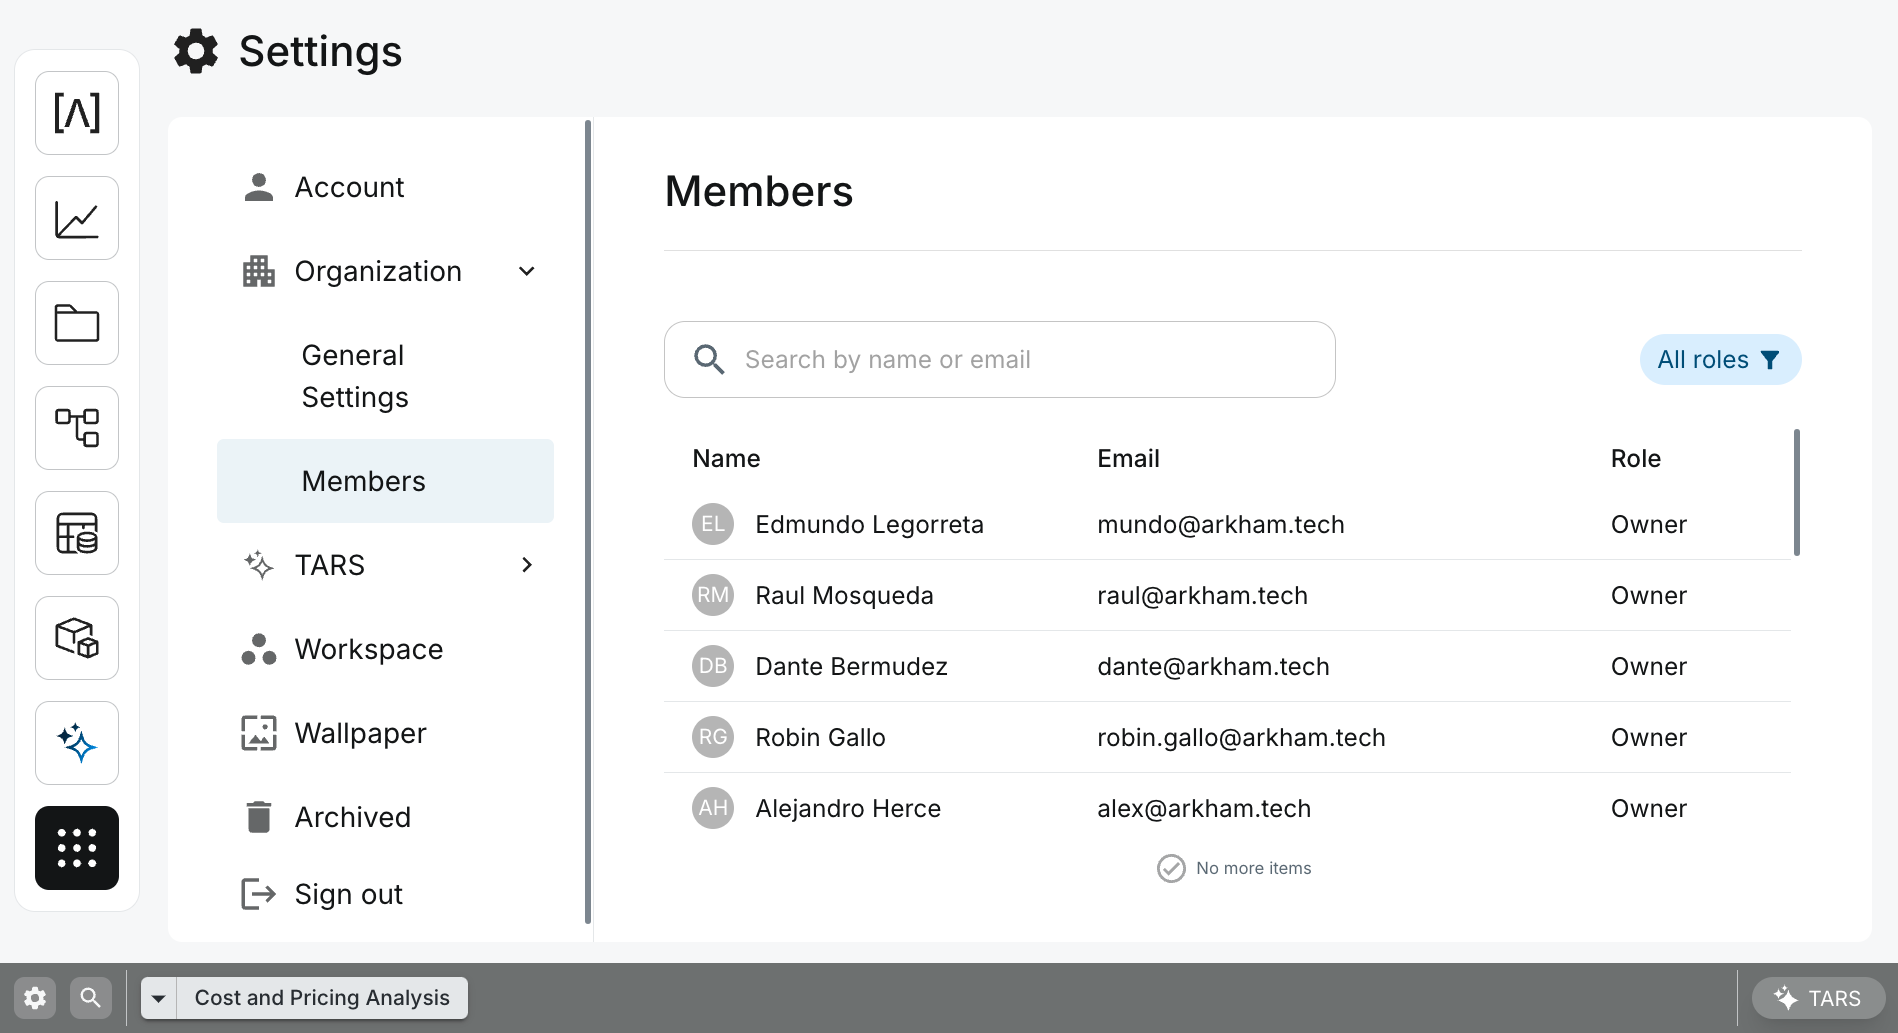Focus the Search by name or email field

point(1000,359)
